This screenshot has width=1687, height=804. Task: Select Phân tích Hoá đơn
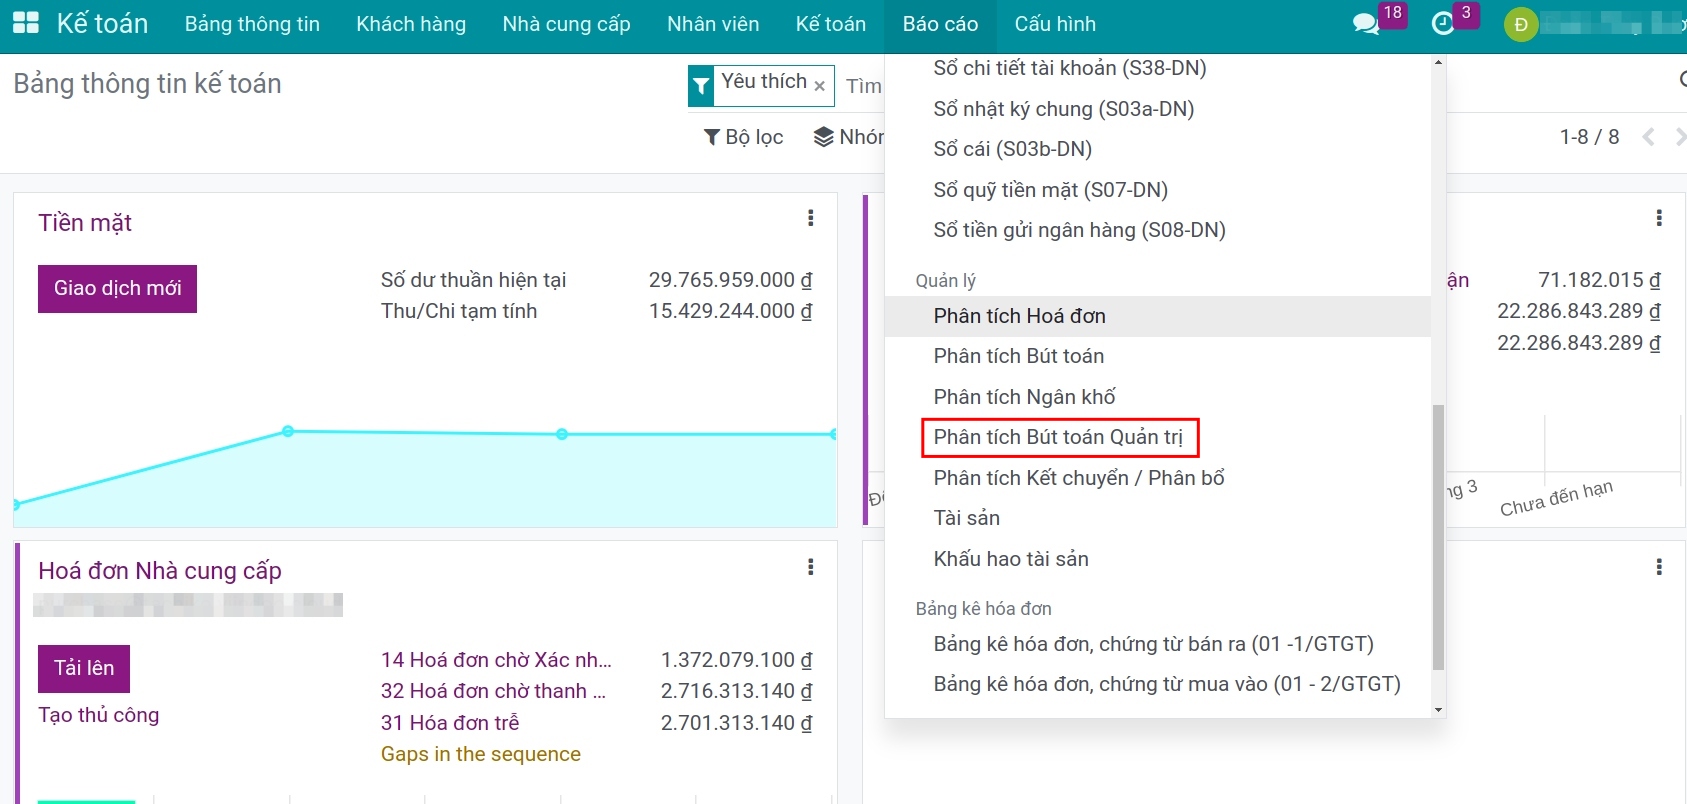coord(1158,316)
